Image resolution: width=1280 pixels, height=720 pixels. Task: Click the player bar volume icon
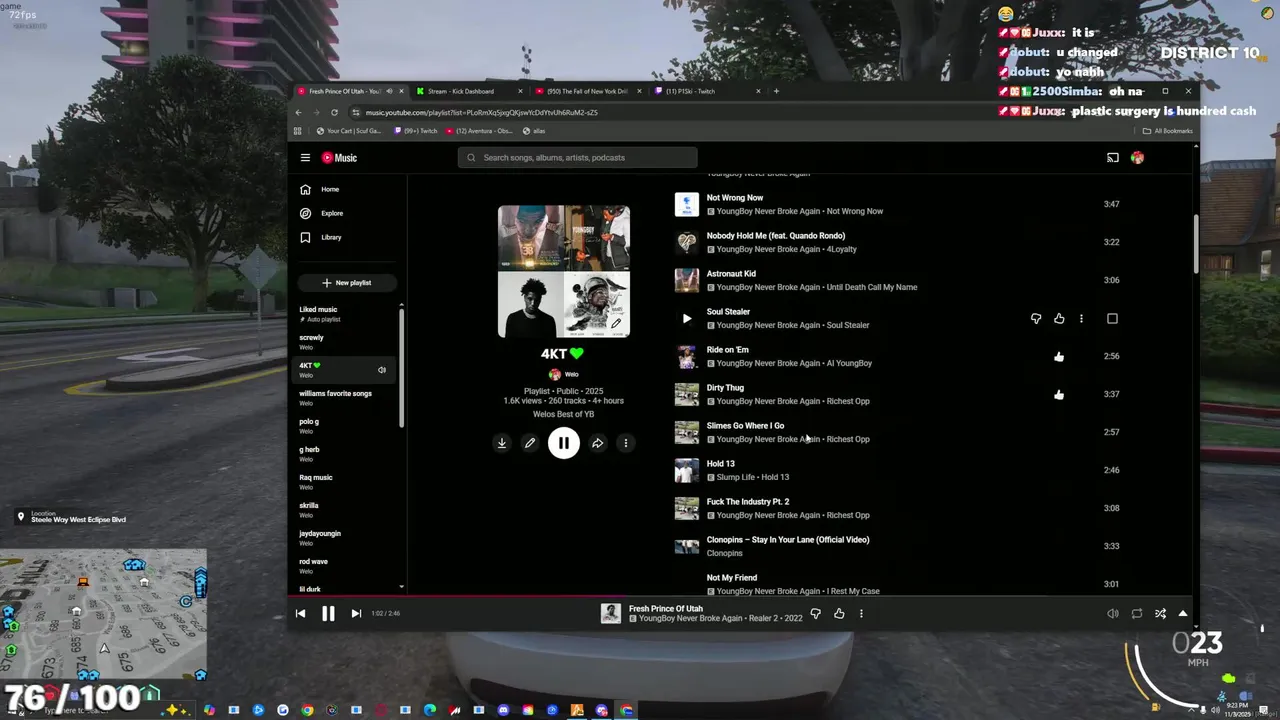[1112, 614]
